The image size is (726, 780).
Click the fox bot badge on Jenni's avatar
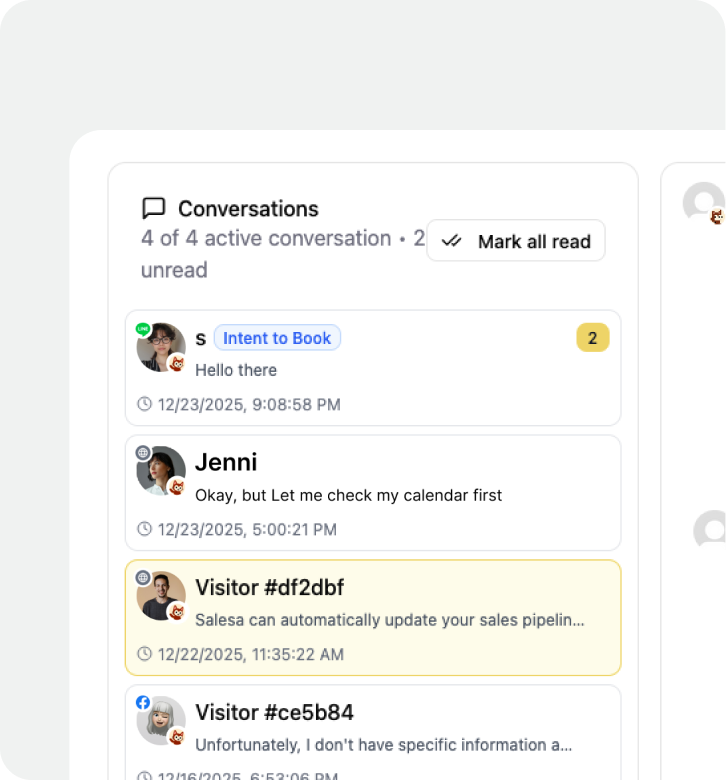click(178, 487)
